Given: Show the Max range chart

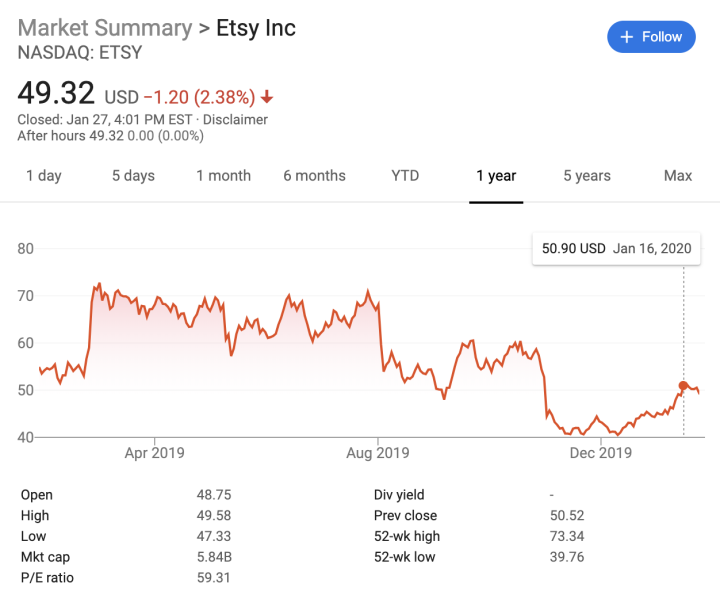Looking at the screenshot, I should (678, 175).
